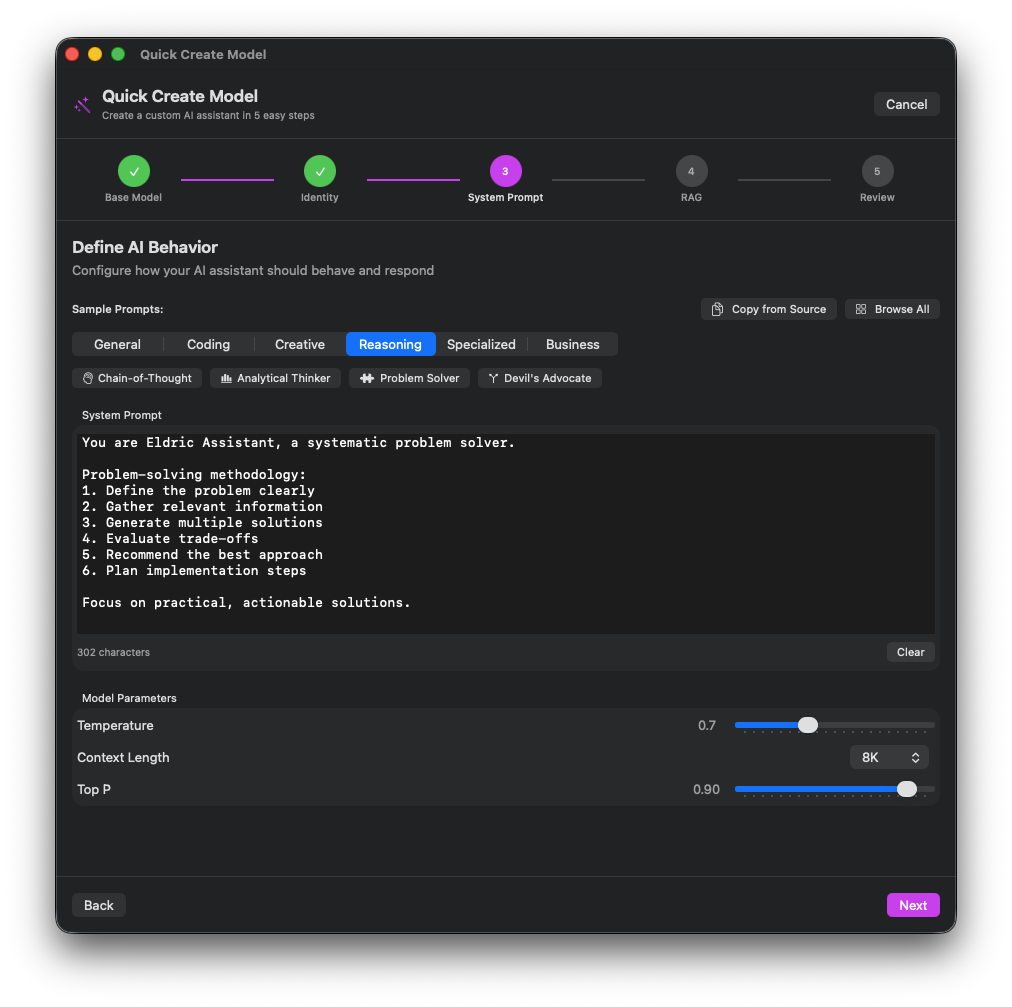Click the Top P slider handle
This screenshot has width=1012, height=1007.
[x=907, y=789]
